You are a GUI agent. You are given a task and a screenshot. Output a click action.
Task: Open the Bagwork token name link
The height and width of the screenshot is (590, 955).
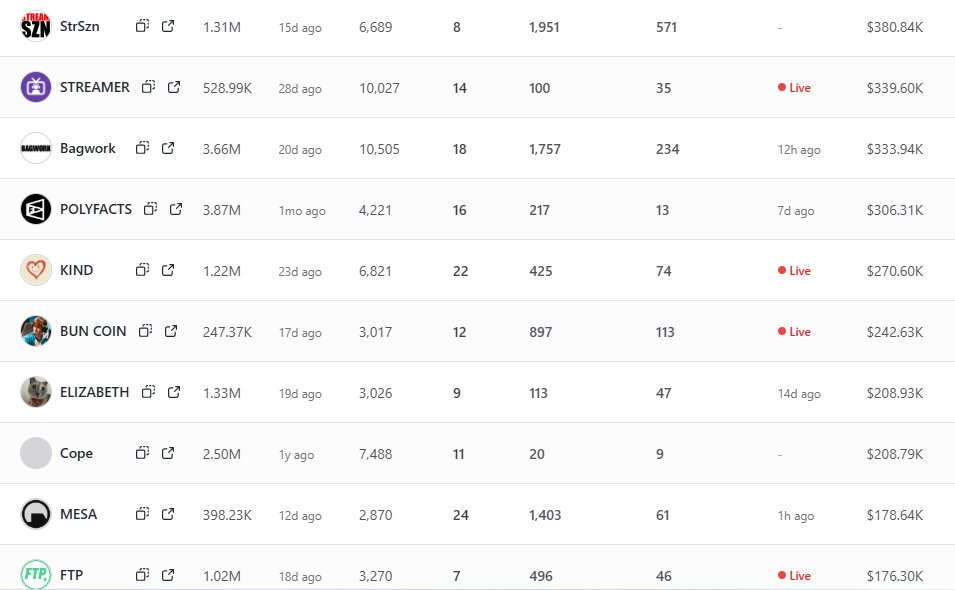tap(88, 148)
